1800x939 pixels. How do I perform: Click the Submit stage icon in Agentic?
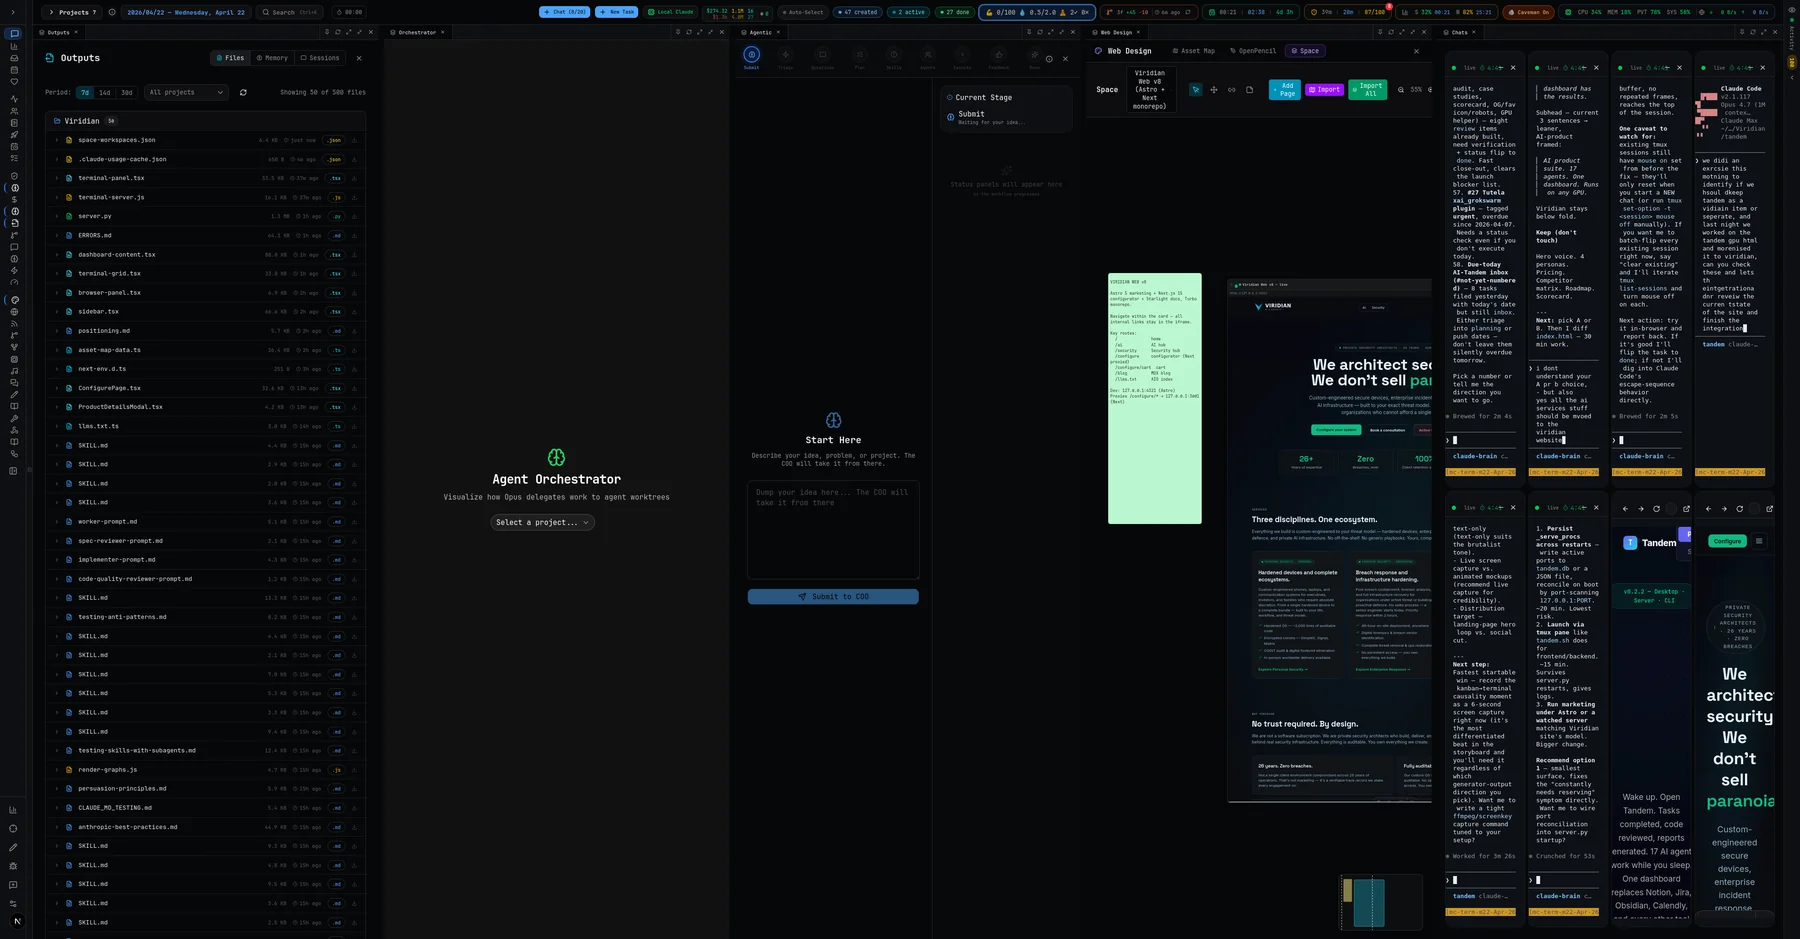[x=752, y=55]
